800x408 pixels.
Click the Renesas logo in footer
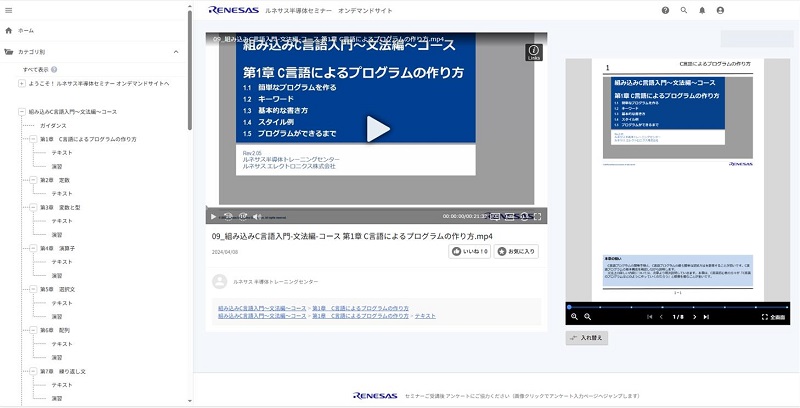coord(375,395)
